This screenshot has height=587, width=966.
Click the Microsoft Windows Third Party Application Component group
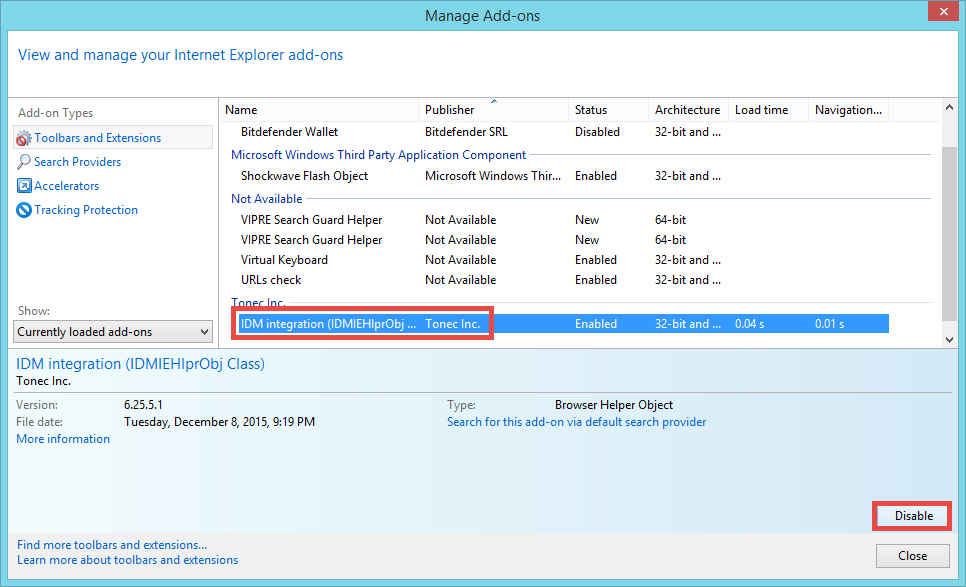(378, 155)
